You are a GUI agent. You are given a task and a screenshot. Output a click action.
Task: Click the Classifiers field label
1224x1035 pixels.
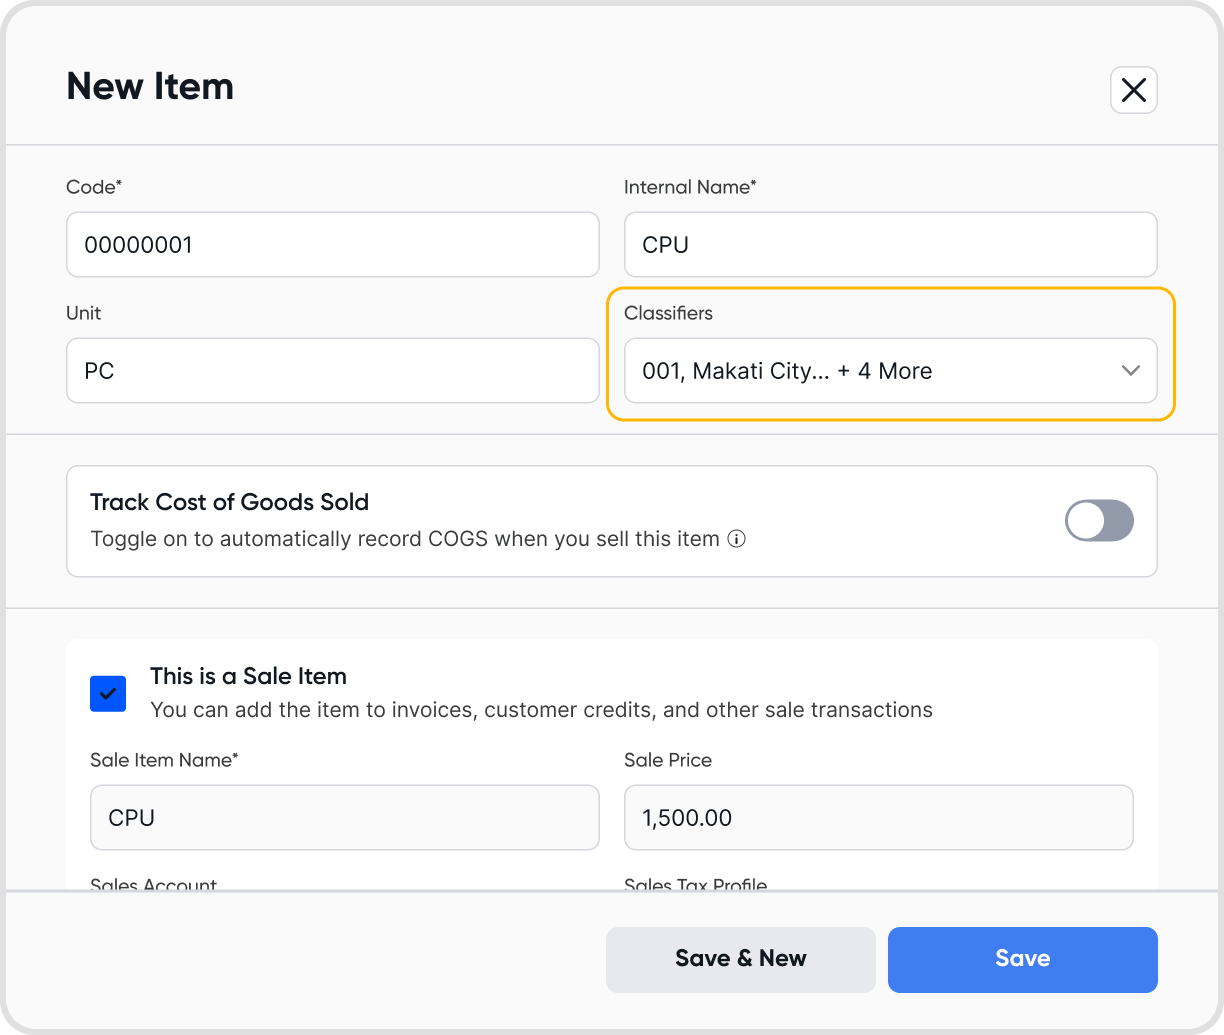[668, 313]
